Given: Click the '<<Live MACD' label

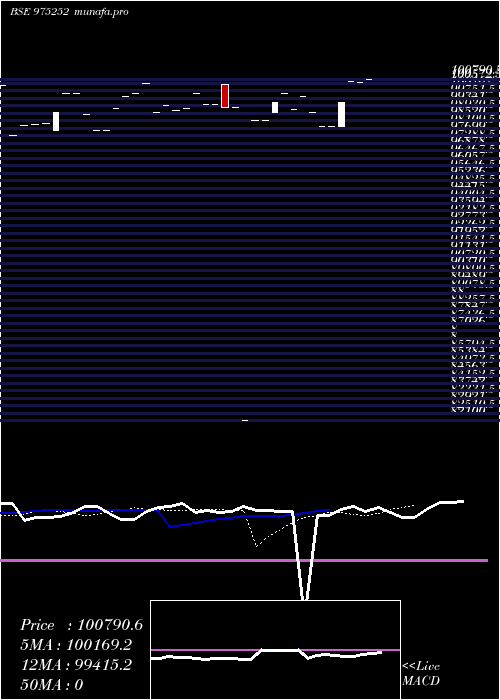Looking at the screenshot, I should [421, 674].
